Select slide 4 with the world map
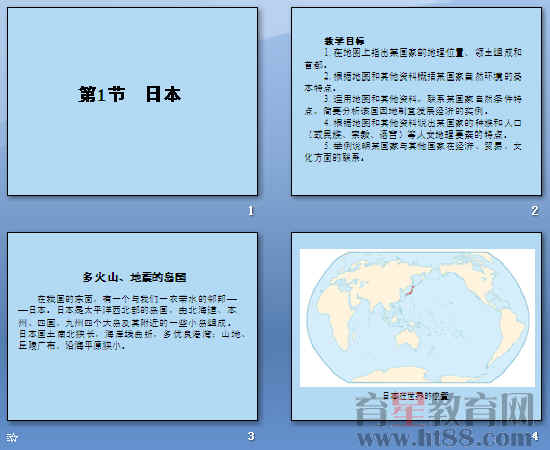This screenshot has width=550, height=450. click(x=416, y=326)
